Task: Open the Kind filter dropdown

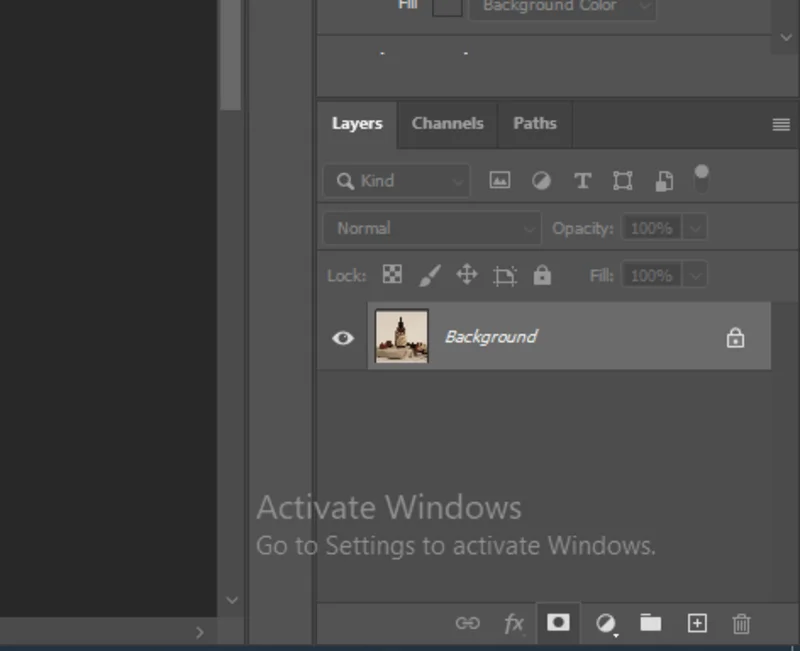Action: click(396, 181)
